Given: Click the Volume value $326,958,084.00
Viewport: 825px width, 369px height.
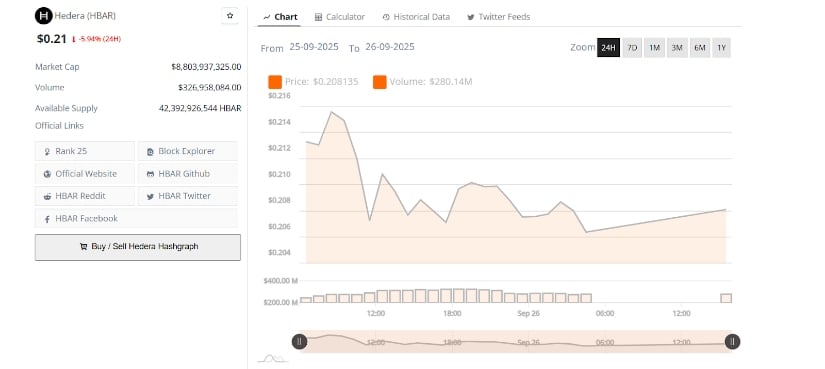Looking at the screenshot, I should click(x=209, y=87).
